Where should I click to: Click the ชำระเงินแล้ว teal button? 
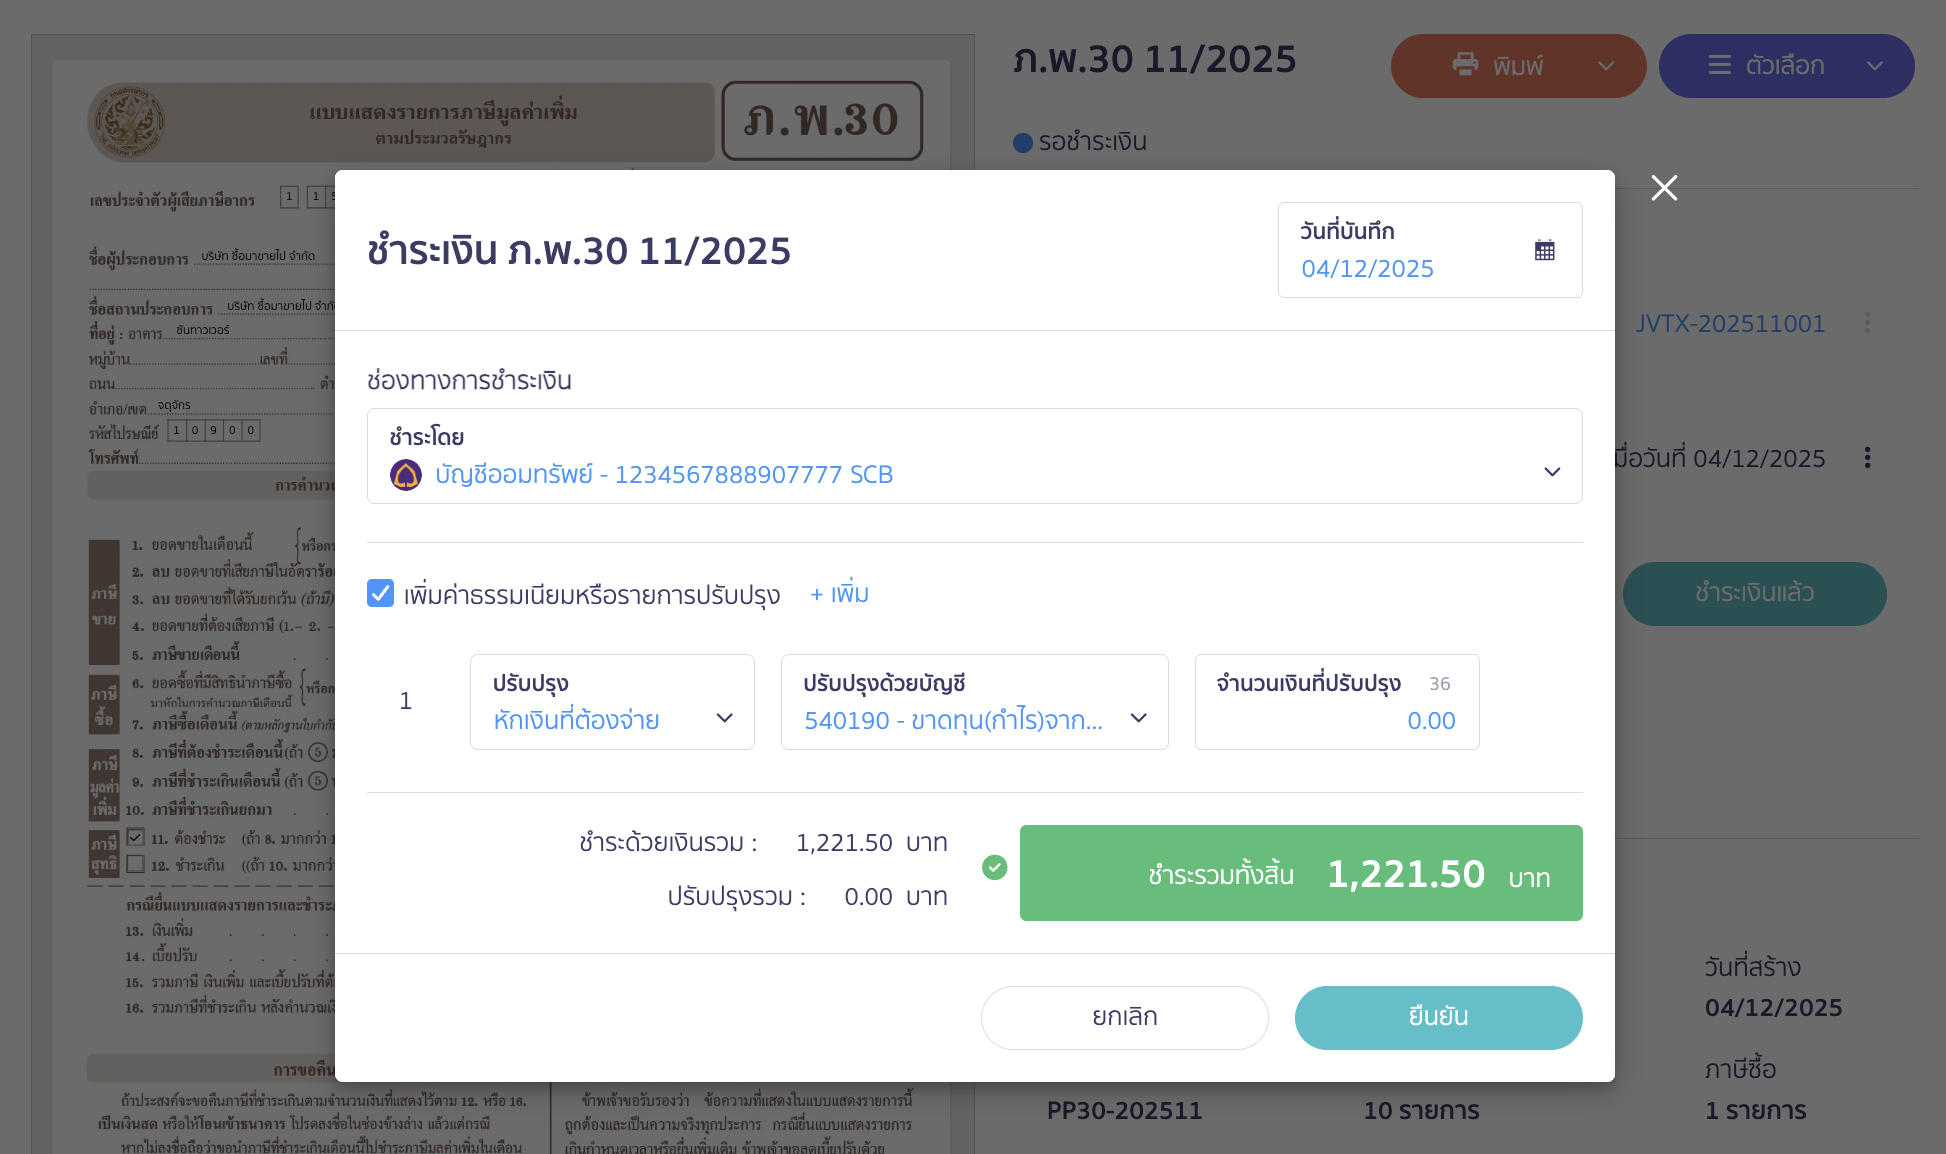pyautogui.click(x=1754, y=593)
